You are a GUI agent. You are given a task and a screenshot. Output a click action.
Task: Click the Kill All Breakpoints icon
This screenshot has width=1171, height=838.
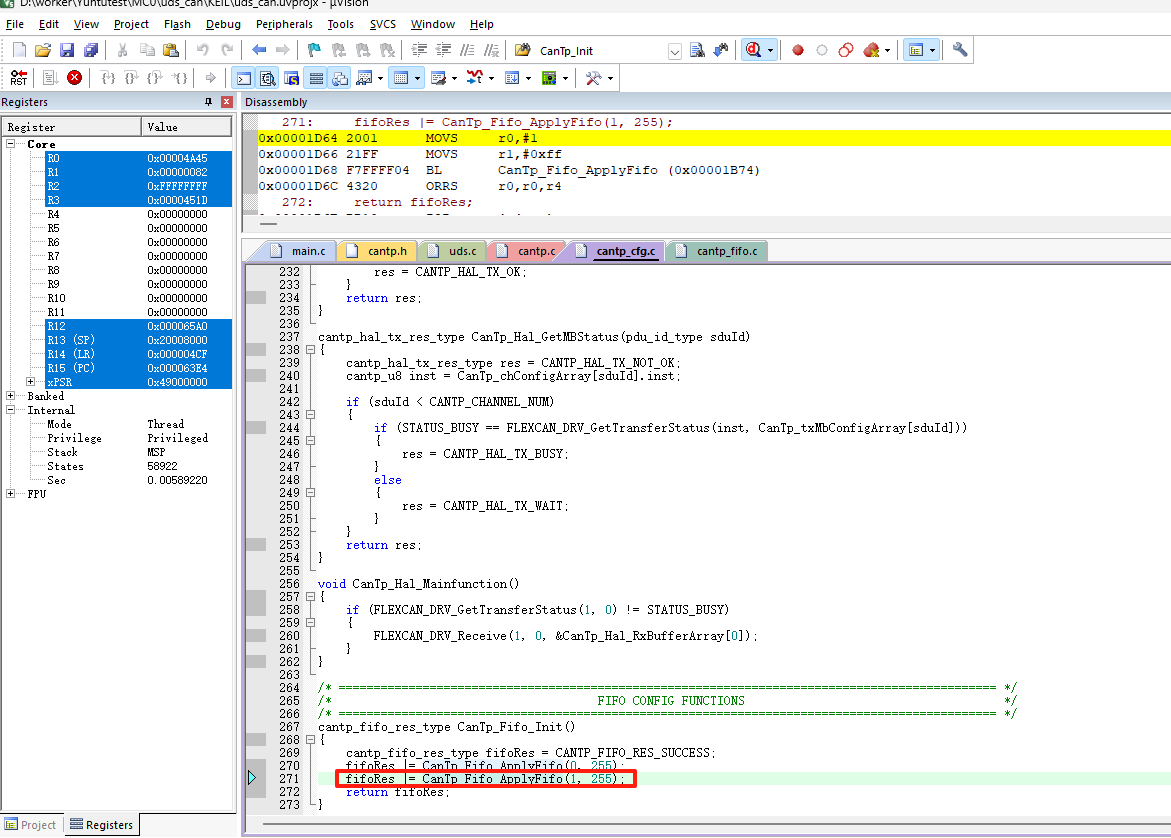click(x=871, y=51)
